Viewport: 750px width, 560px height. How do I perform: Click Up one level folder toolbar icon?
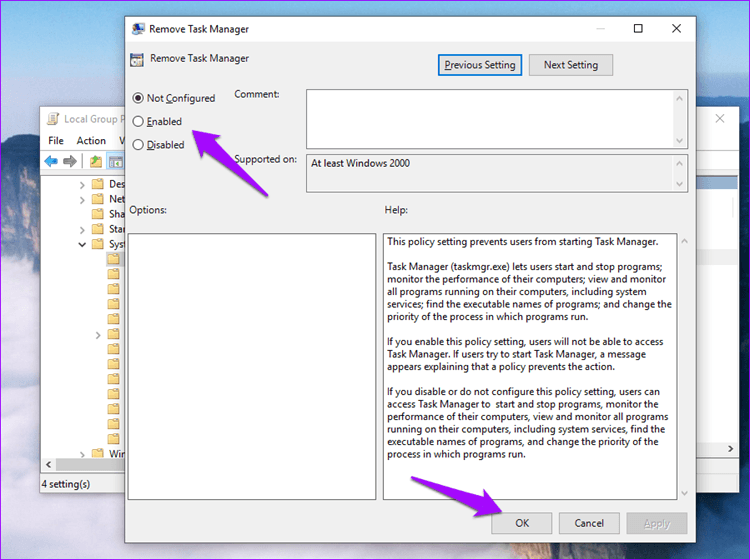pyautogui.click(x=96, y=162)
